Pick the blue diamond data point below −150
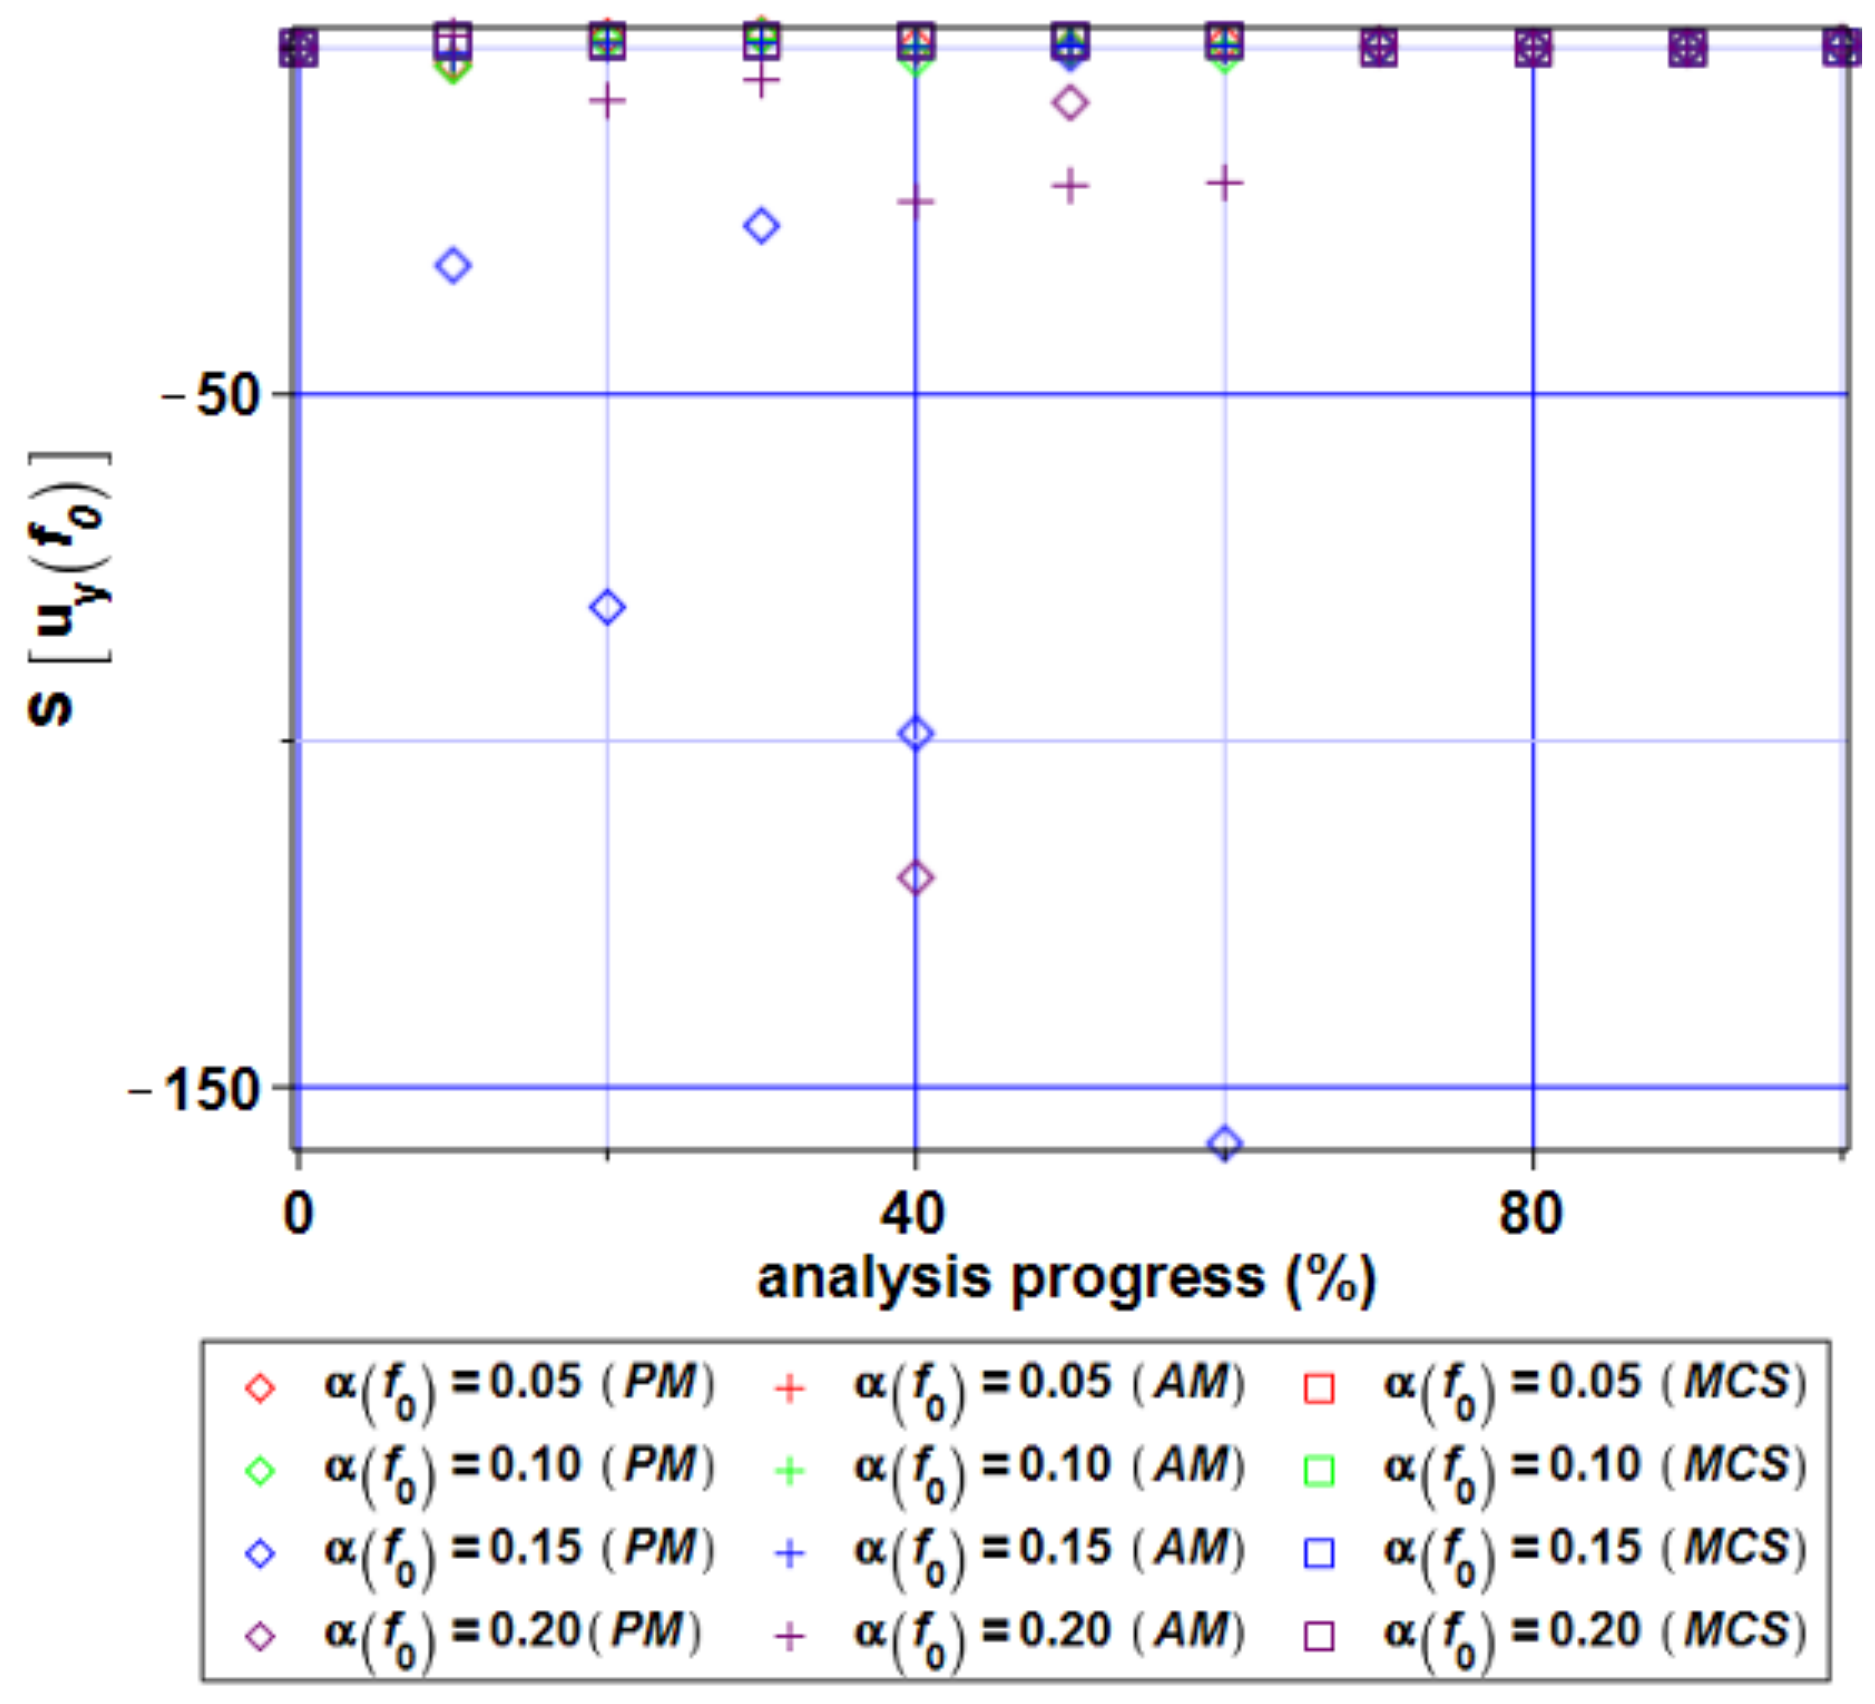 (1225, 1143)
